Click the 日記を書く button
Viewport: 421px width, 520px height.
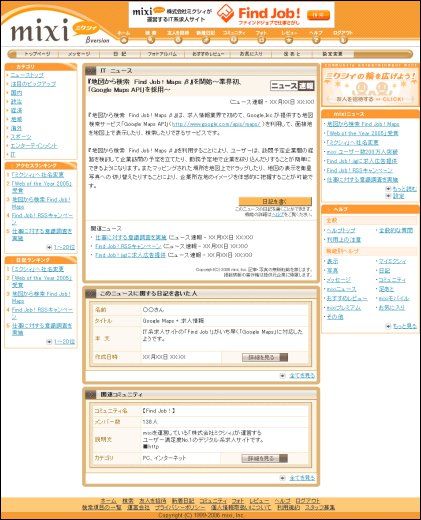275,201
